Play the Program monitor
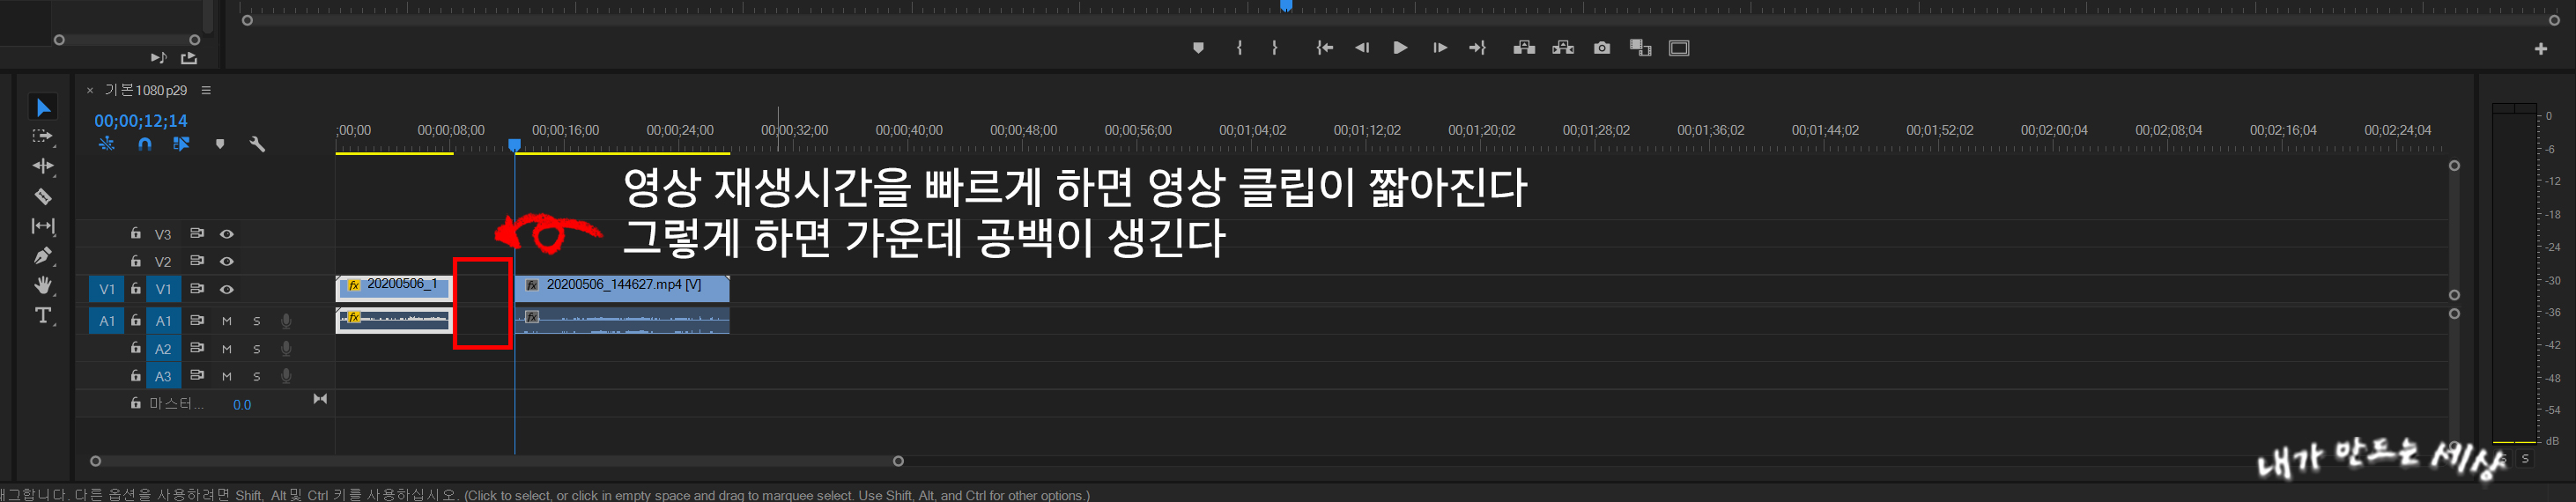This screenshot has width=2576, height=502. pos(1400,48)
